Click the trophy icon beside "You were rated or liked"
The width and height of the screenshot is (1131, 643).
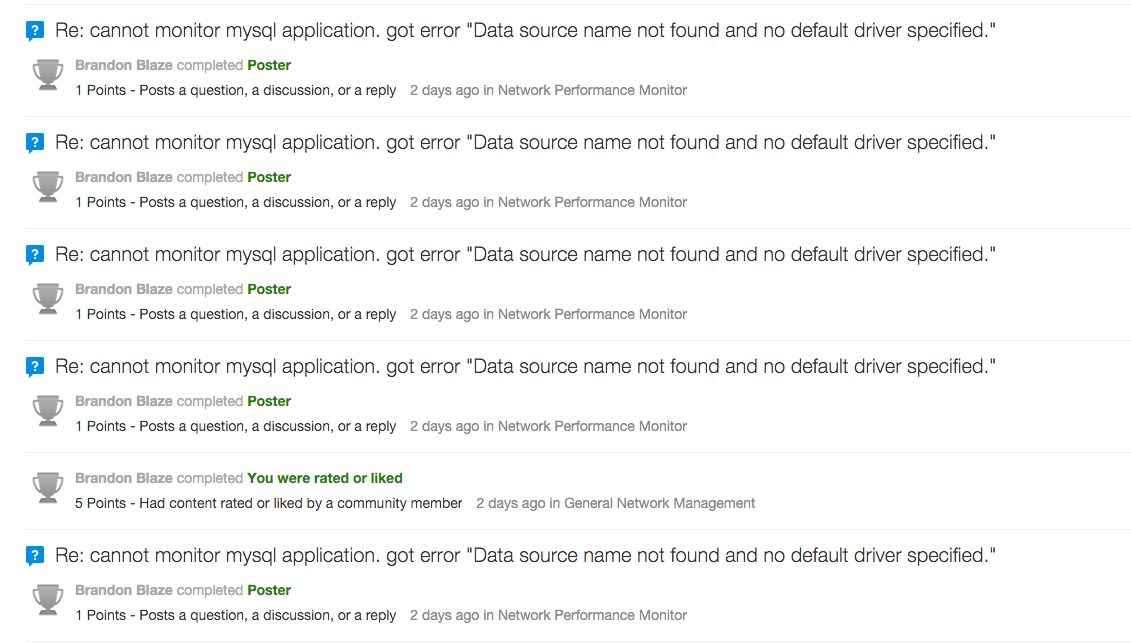[48, 487]
